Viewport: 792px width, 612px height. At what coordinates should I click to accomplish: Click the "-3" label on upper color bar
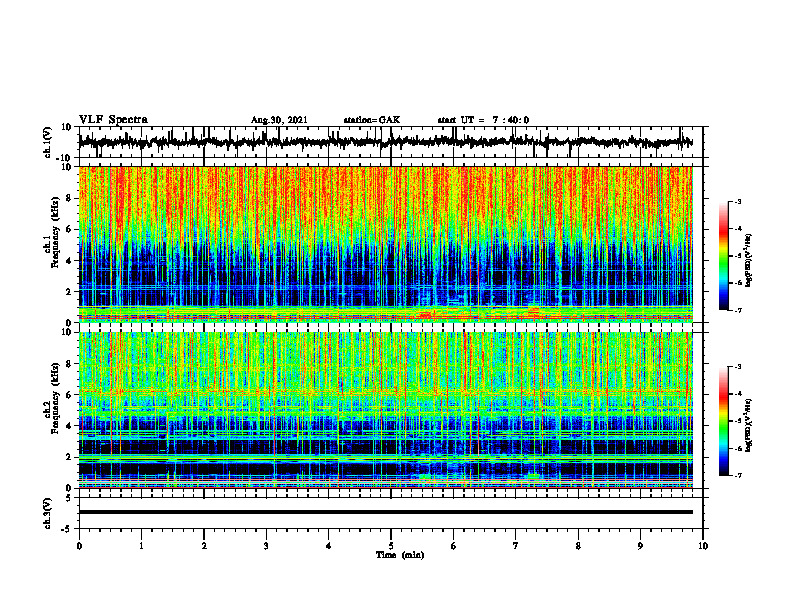tap(738, 201)
